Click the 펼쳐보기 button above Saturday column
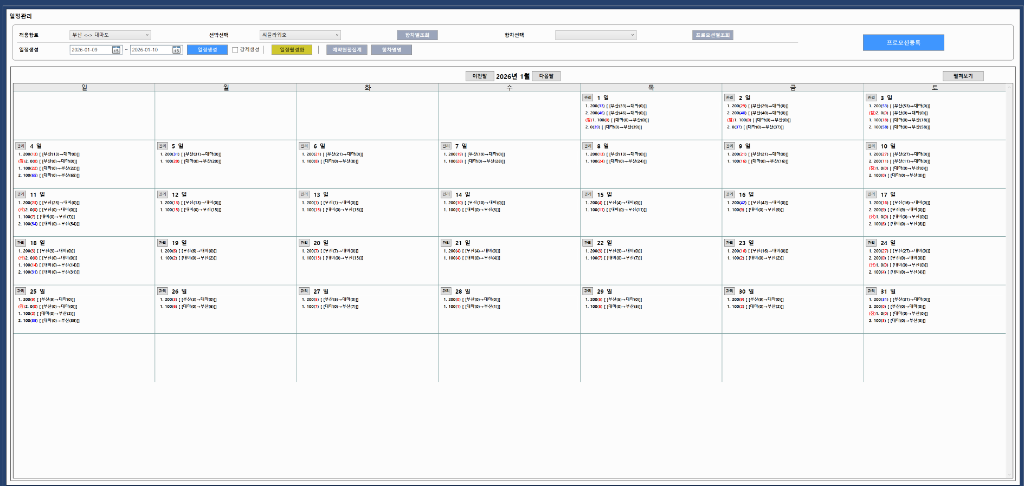This screenshot has height=486, width=1024. [964, 75]
